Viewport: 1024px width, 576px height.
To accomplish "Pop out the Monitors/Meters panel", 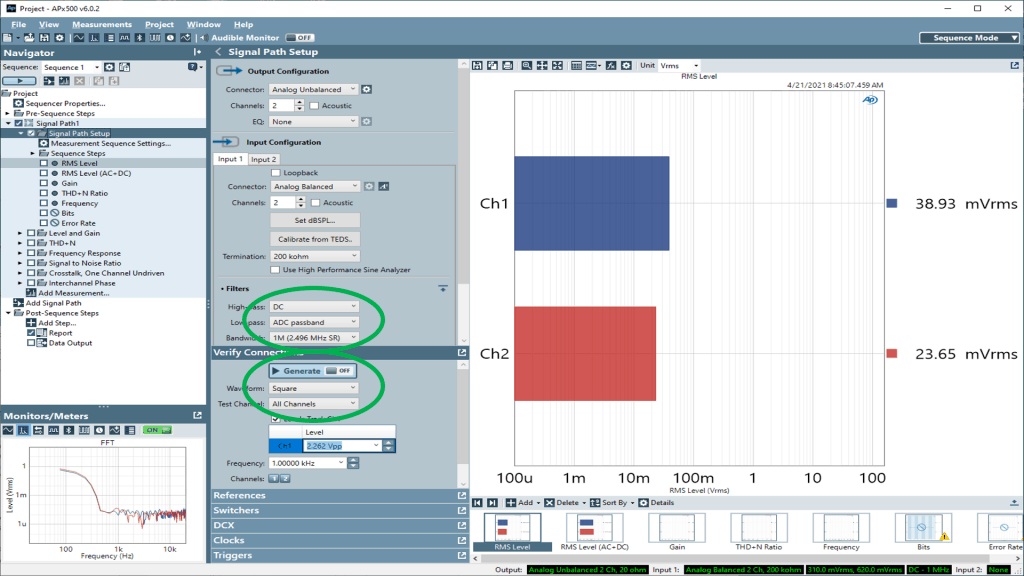I will (198, 416).
